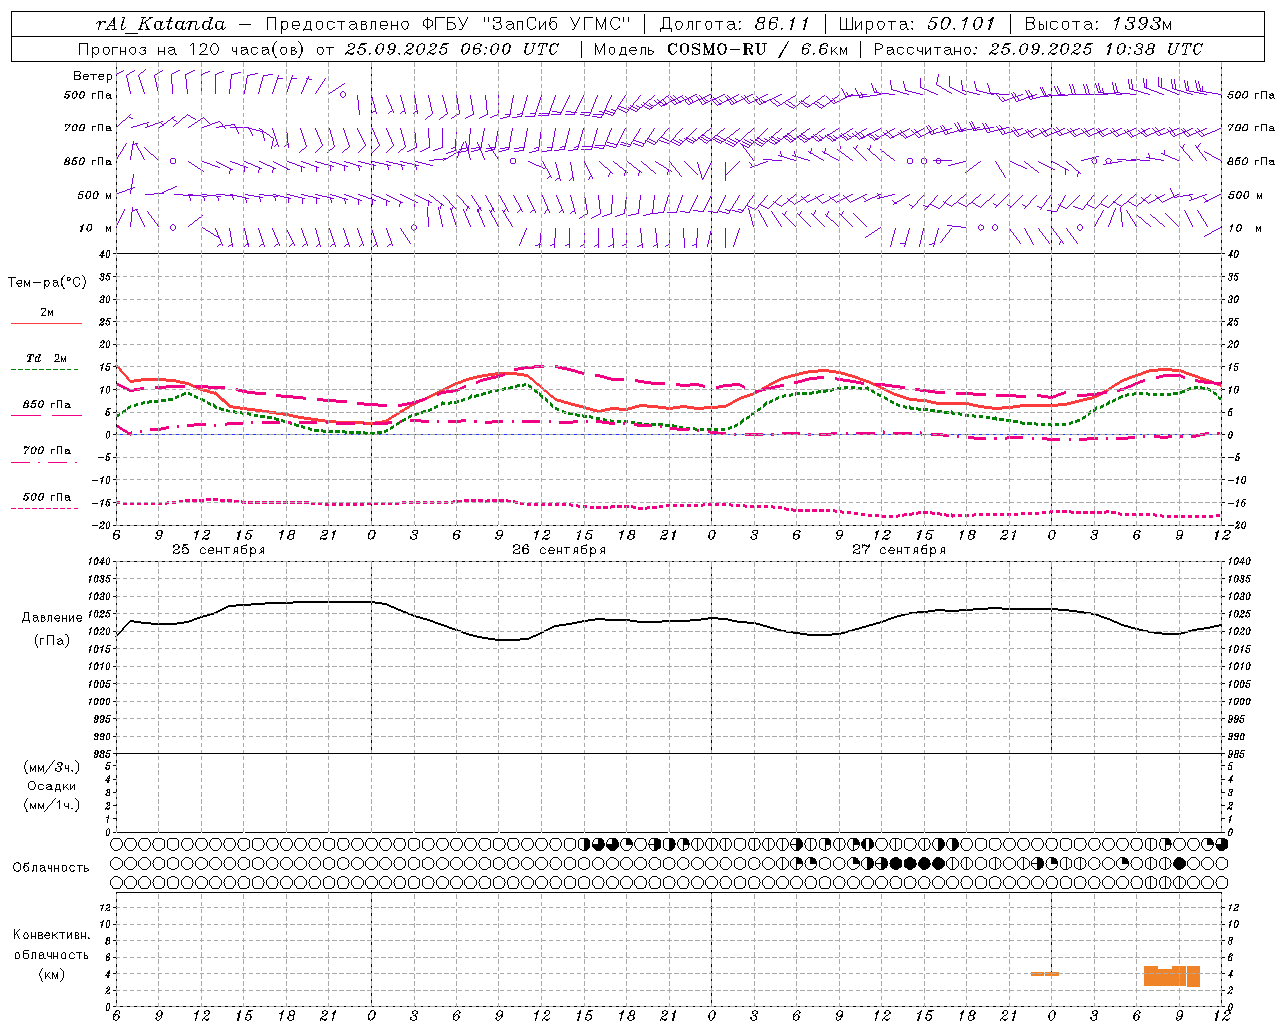The width and height of the screenshot is (1280, 1024).
Task: Click the Рассчитано 25.09.2025 10:38 UTC timestamp
Action: click(x=1038, y=49)
